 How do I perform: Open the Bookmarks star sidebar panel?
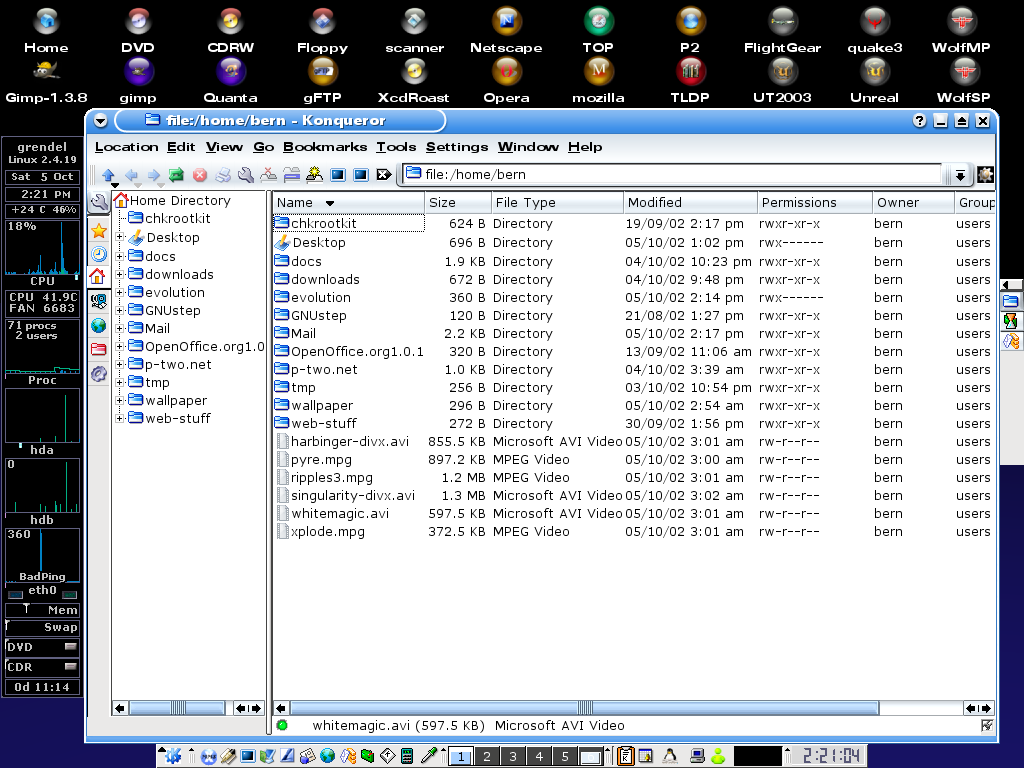pyautogui.click(x=99, y=230)
